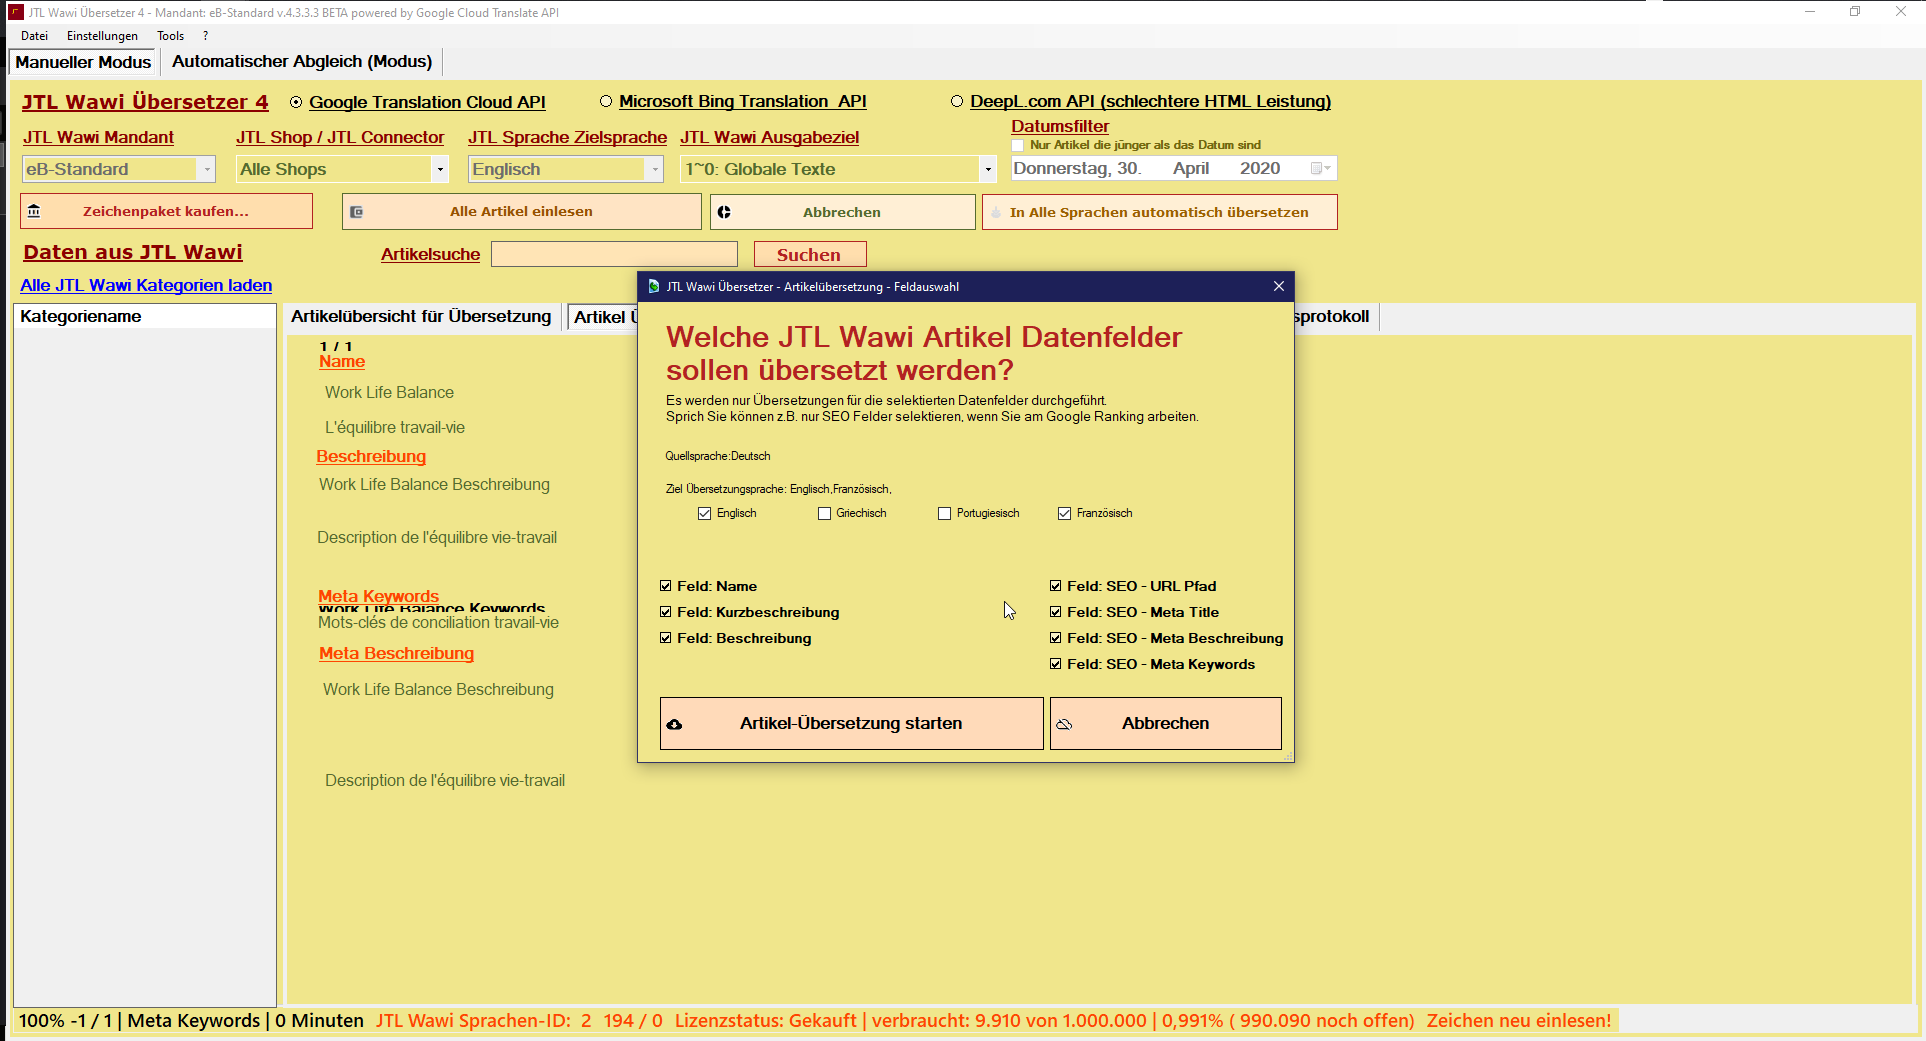The height and width of the screenshot is (1041, 1926).
Task: Click the Meta Keywords section link
Action: [378, 596]
